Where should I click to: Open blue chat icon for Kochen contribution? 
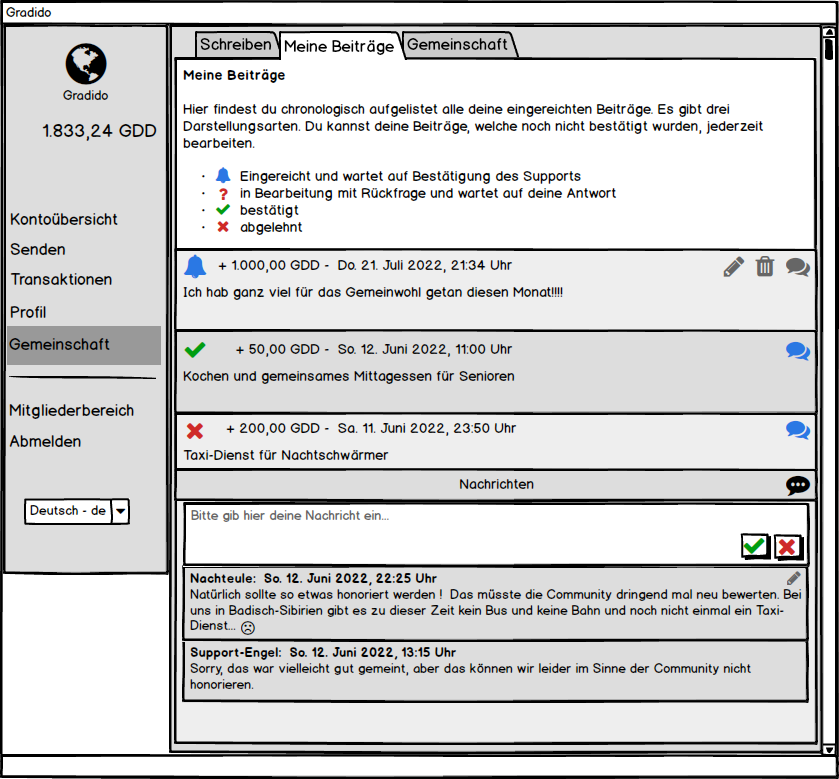(x=797, y=350)
